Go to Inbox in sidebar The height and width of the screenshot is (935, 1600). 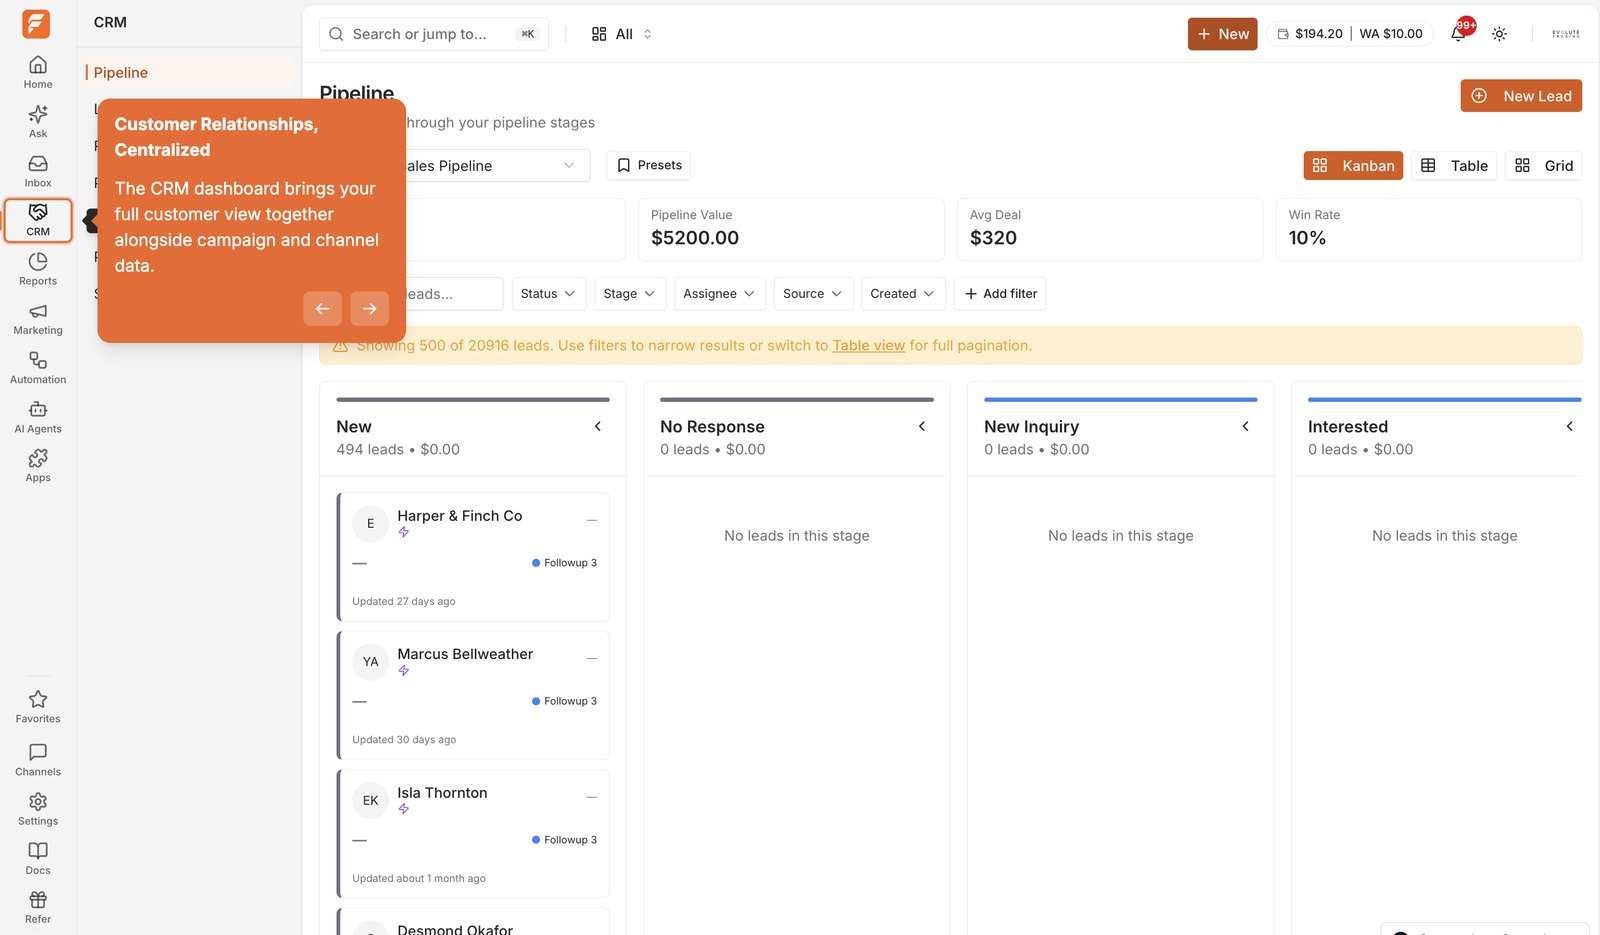tap(38, 171)
